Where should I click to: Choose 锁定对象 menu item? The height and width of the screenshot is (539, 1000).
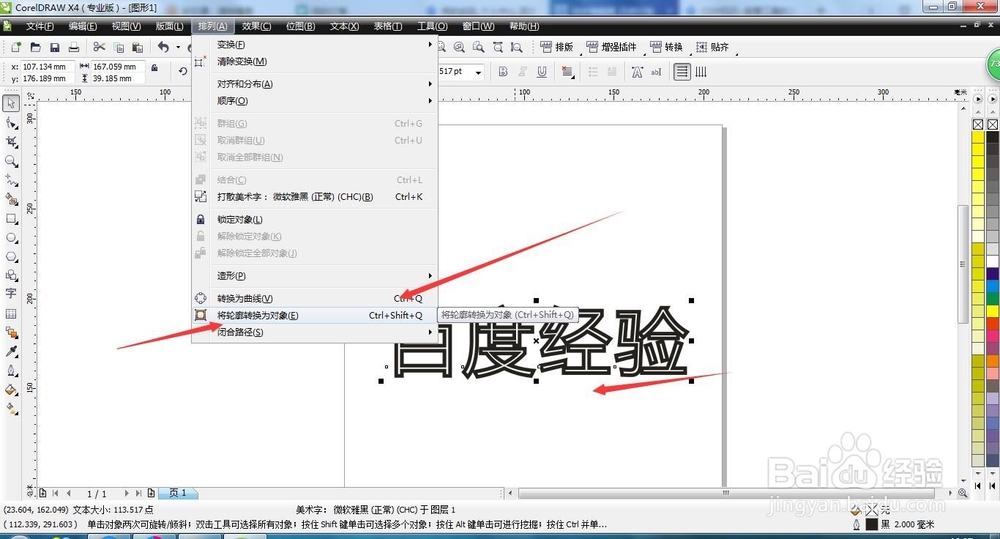(x=314, y=219)
